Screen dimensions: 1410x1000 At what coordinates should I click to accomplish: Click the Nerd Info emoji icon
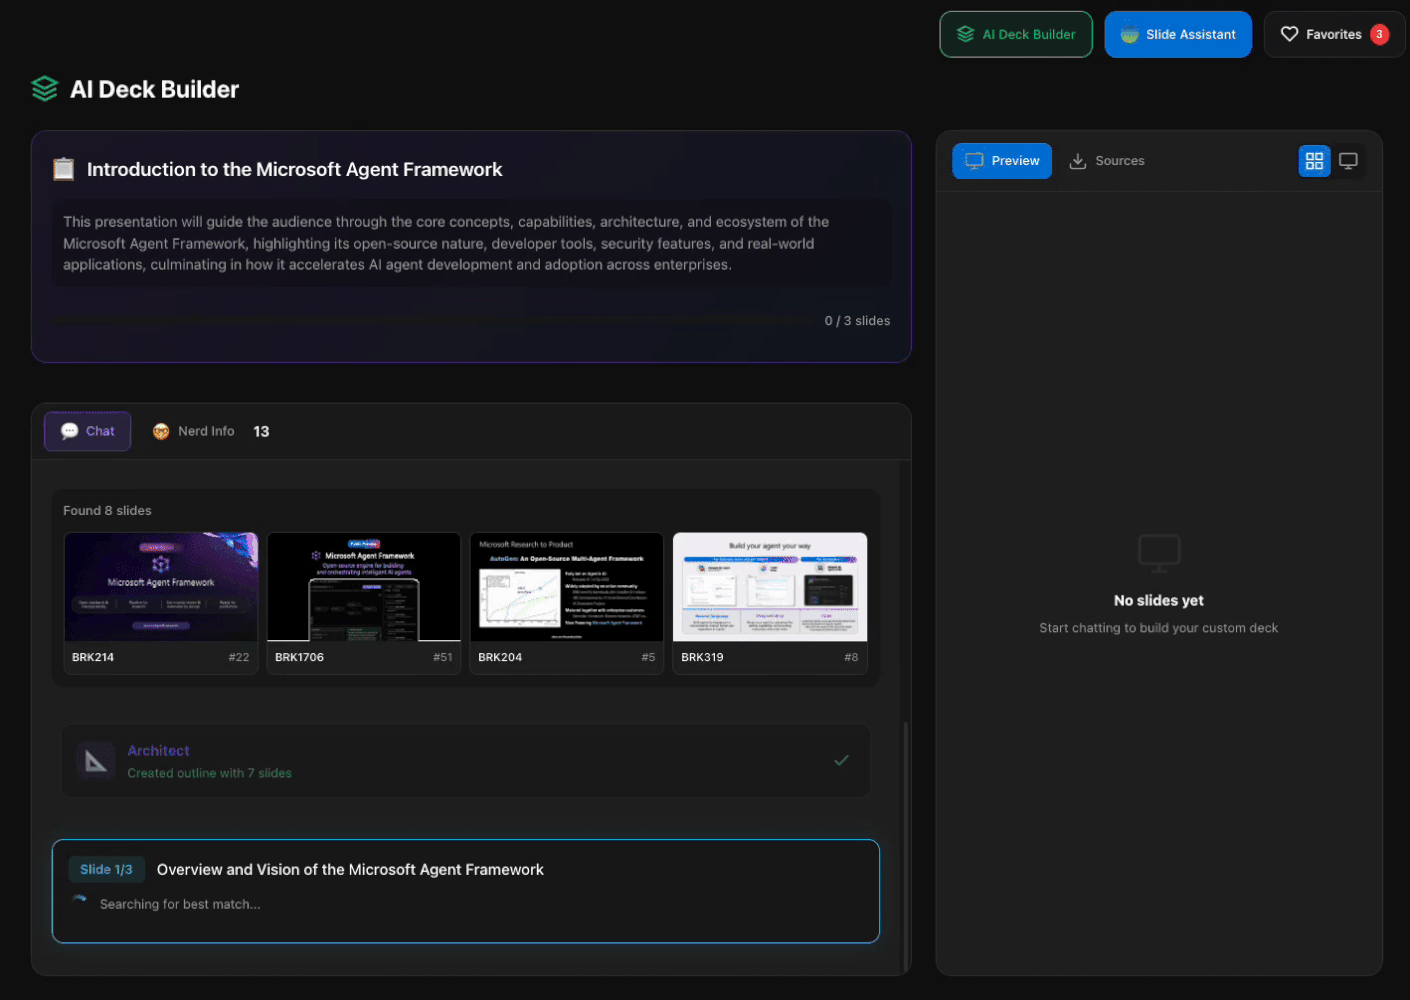160,430
